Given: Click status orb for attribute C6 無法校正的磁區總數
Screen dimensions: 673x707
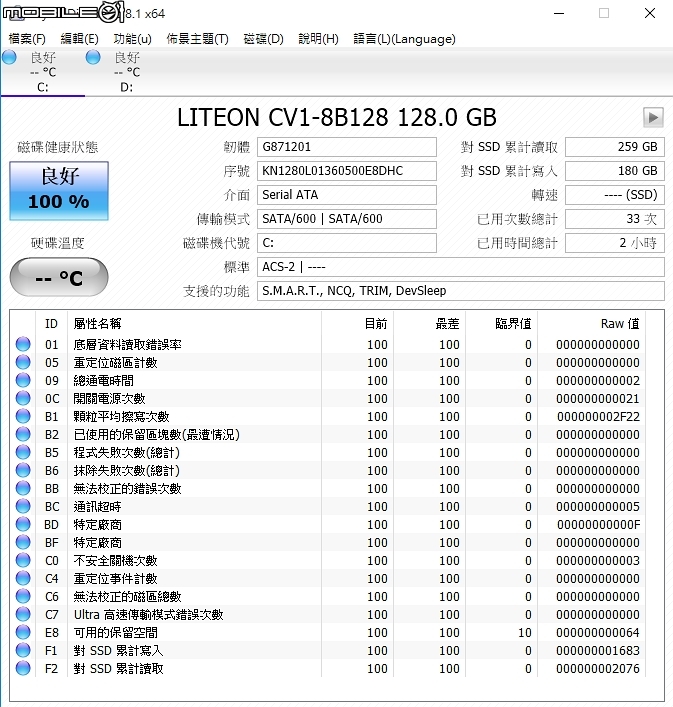Looking at the screenshot, I should [23, 597].
